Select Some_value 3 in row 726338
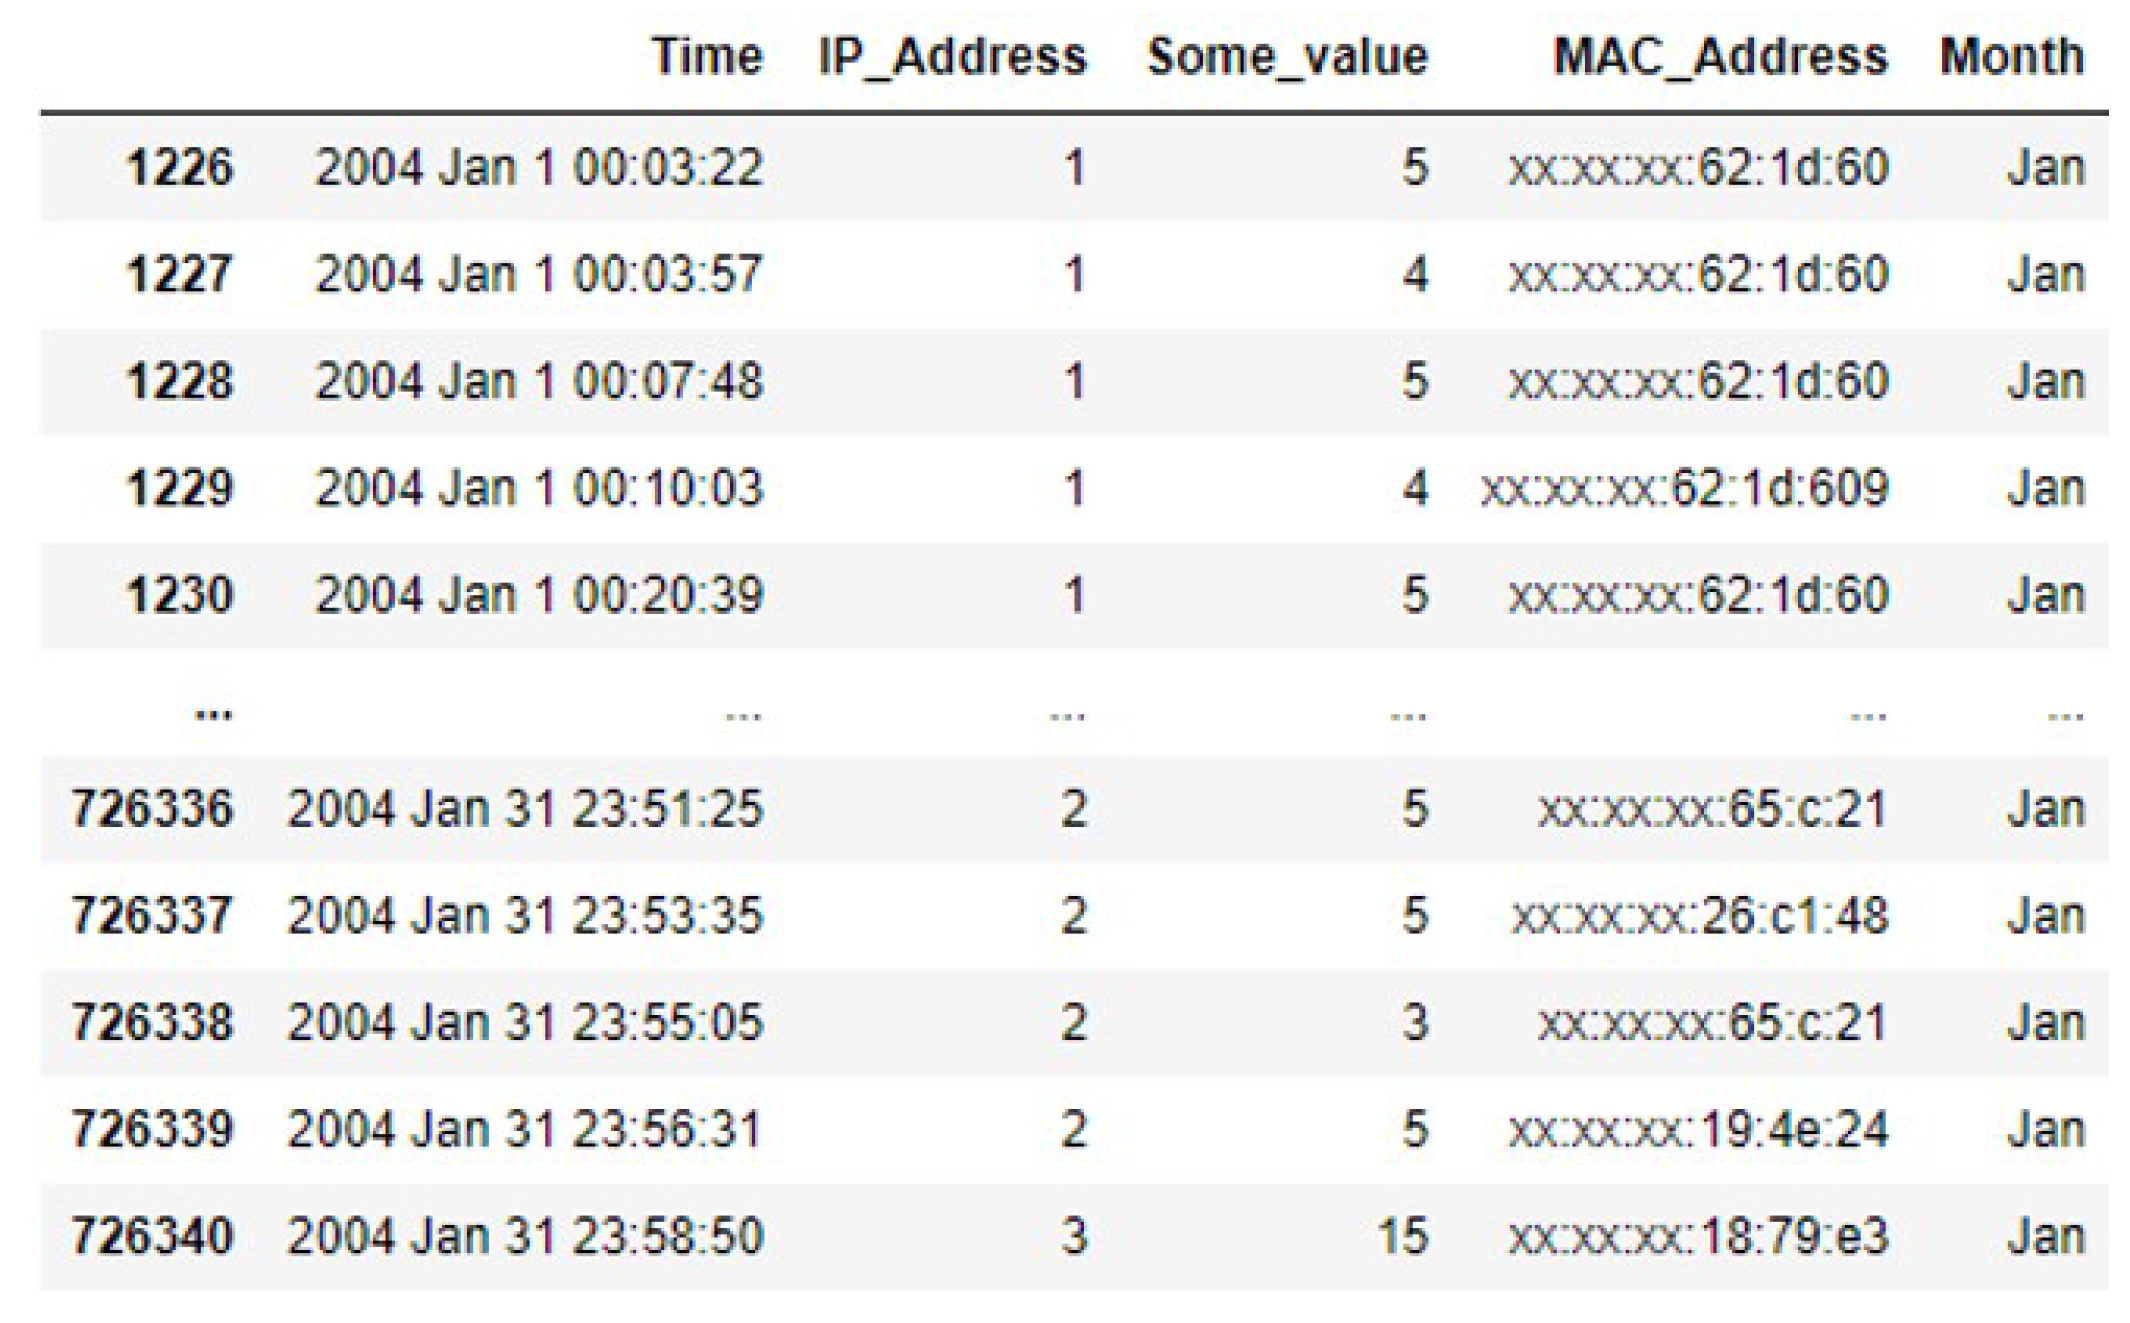2130x1323 pixels. (x=1414, y=1023)
